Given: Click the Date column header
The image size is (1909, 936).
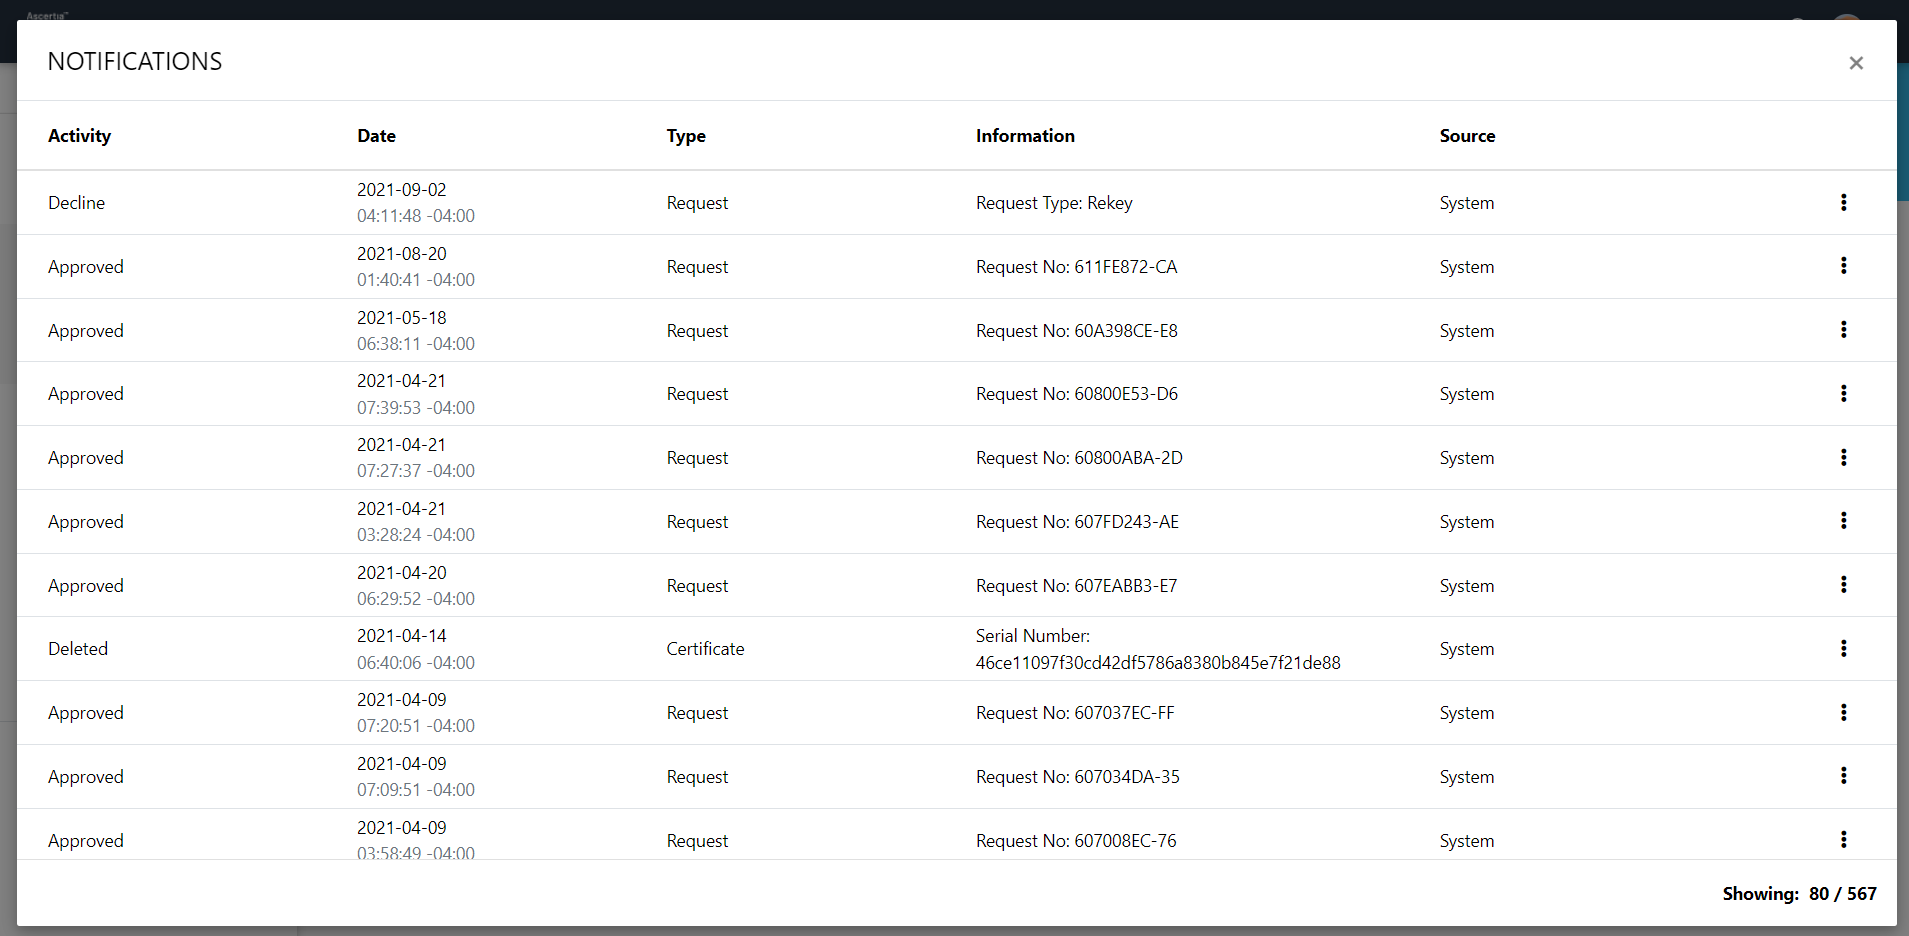Looking at the screenshot, I should (376, 136).
